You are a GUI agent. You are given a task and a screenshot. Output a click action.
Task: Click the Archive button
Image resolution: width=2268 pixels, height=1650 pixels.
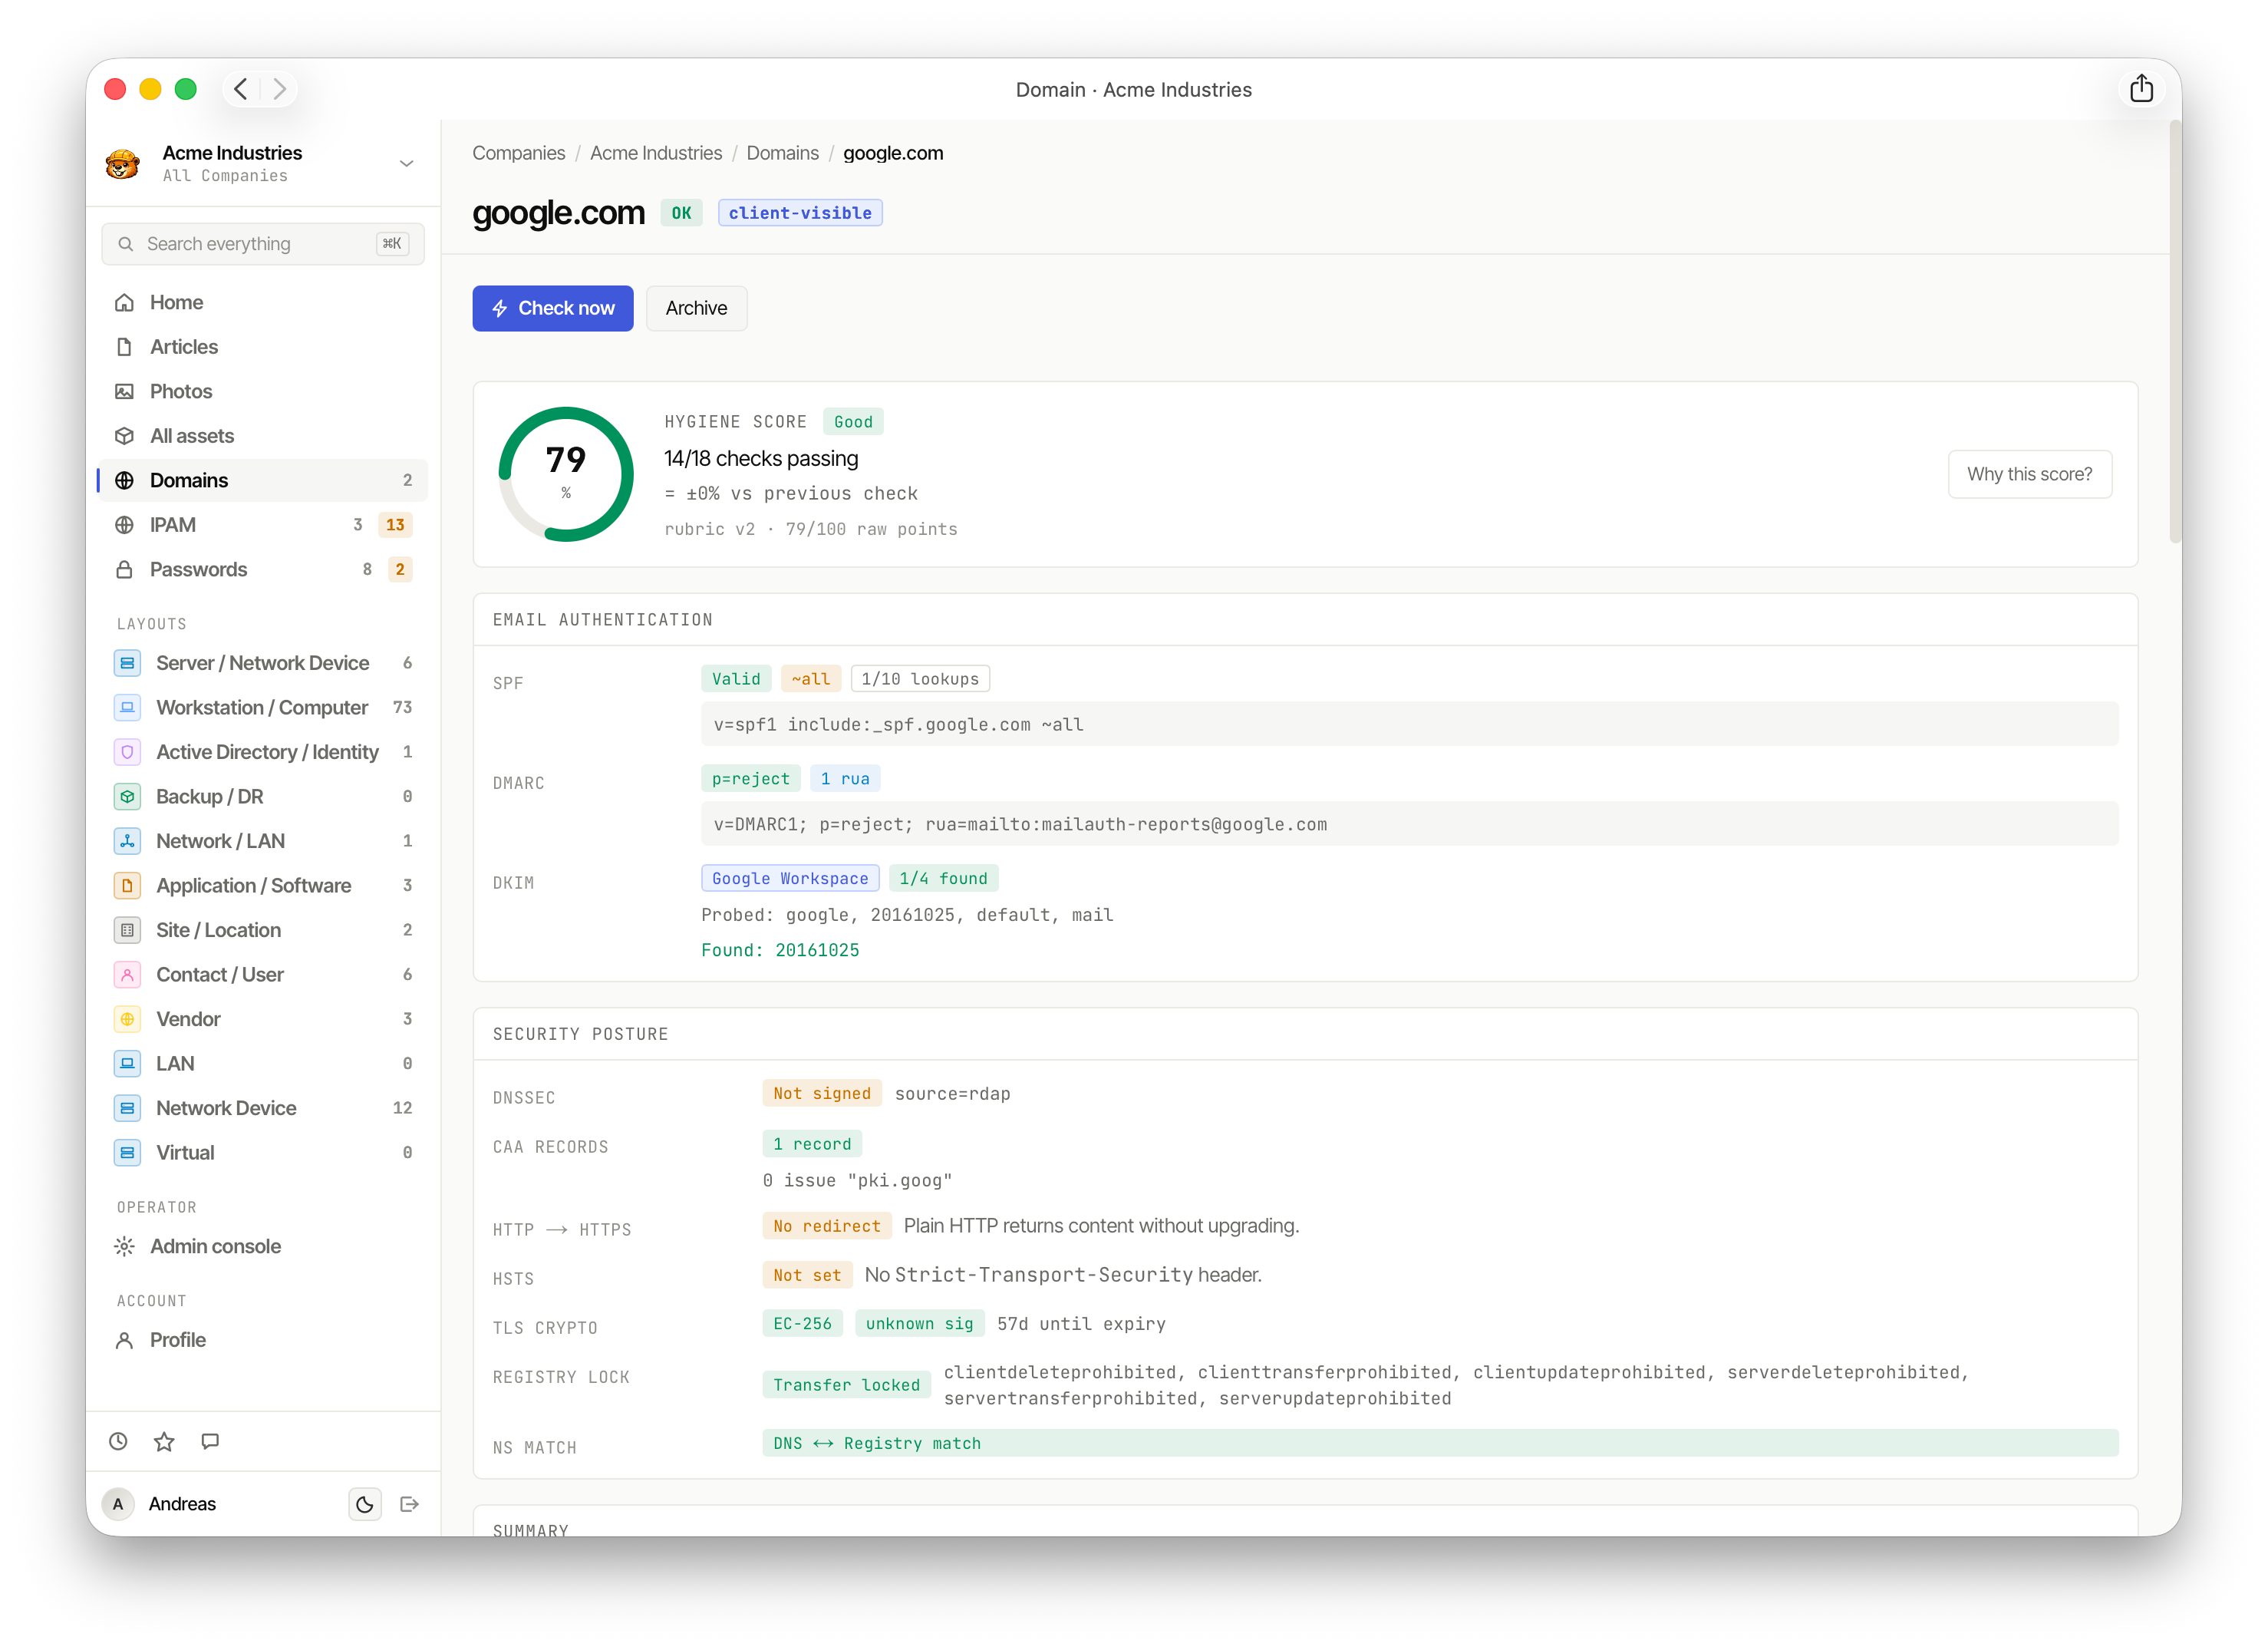click(696, 308)
